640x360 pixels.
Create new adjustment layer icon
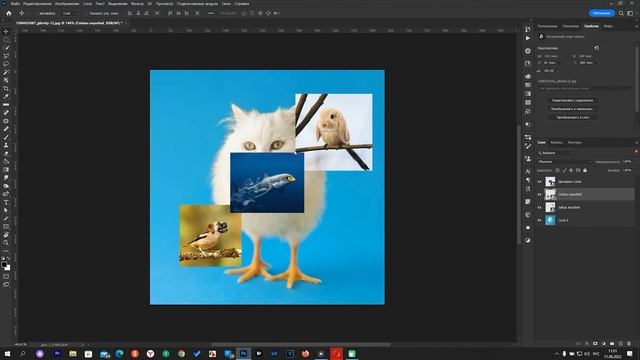[604, 344]
